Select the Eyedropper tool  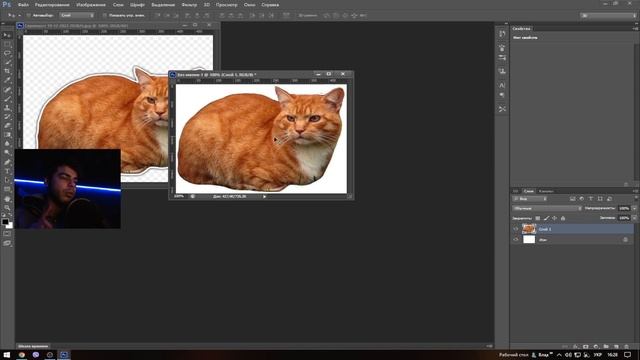coord(7,80)
